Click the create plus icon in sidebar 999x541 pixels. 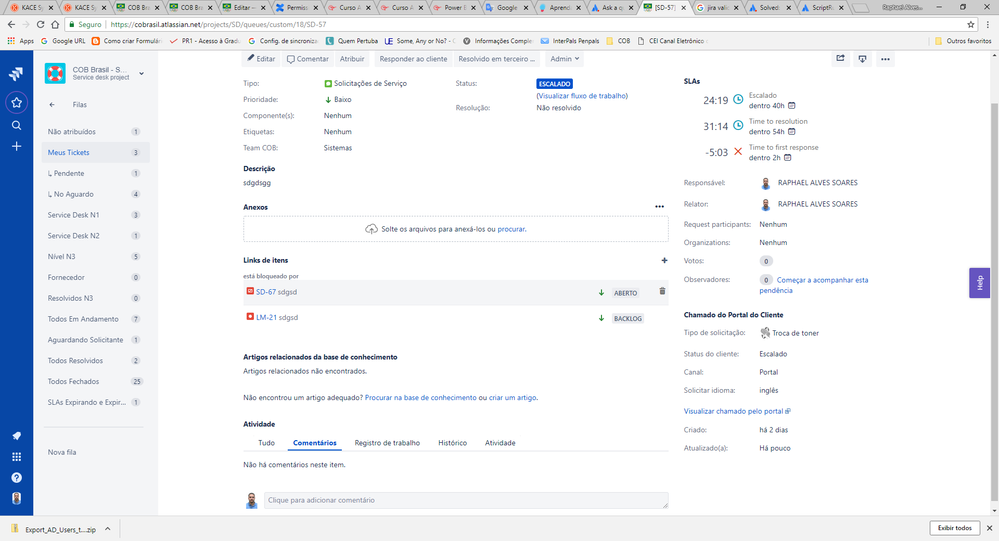(x=17, y=147)
